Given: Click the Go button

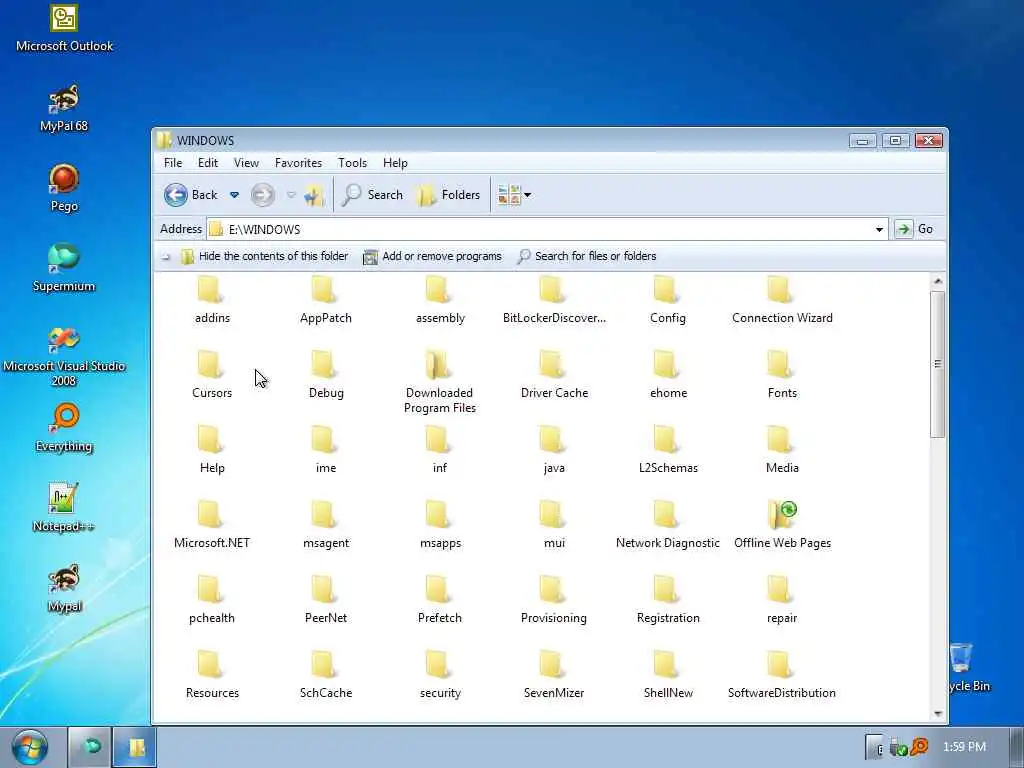Looking at the screenshot, I should click(914, 229).
